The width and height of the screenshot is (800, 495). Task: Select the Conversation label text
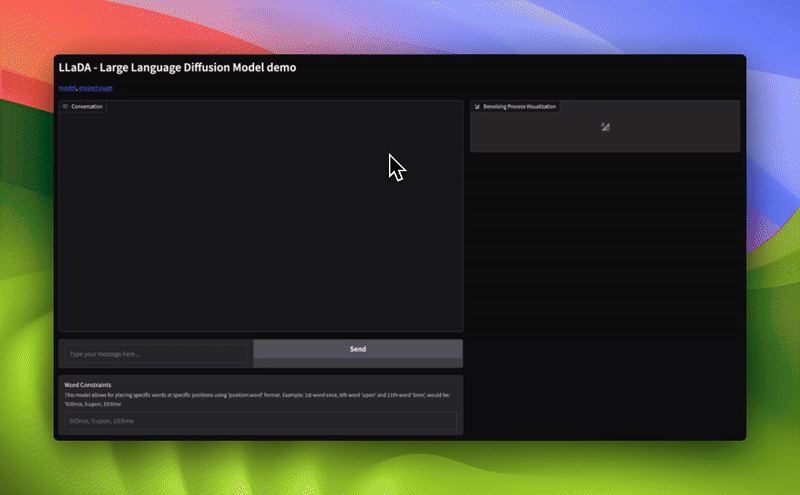pyautogui.click(x=87, y=106)
